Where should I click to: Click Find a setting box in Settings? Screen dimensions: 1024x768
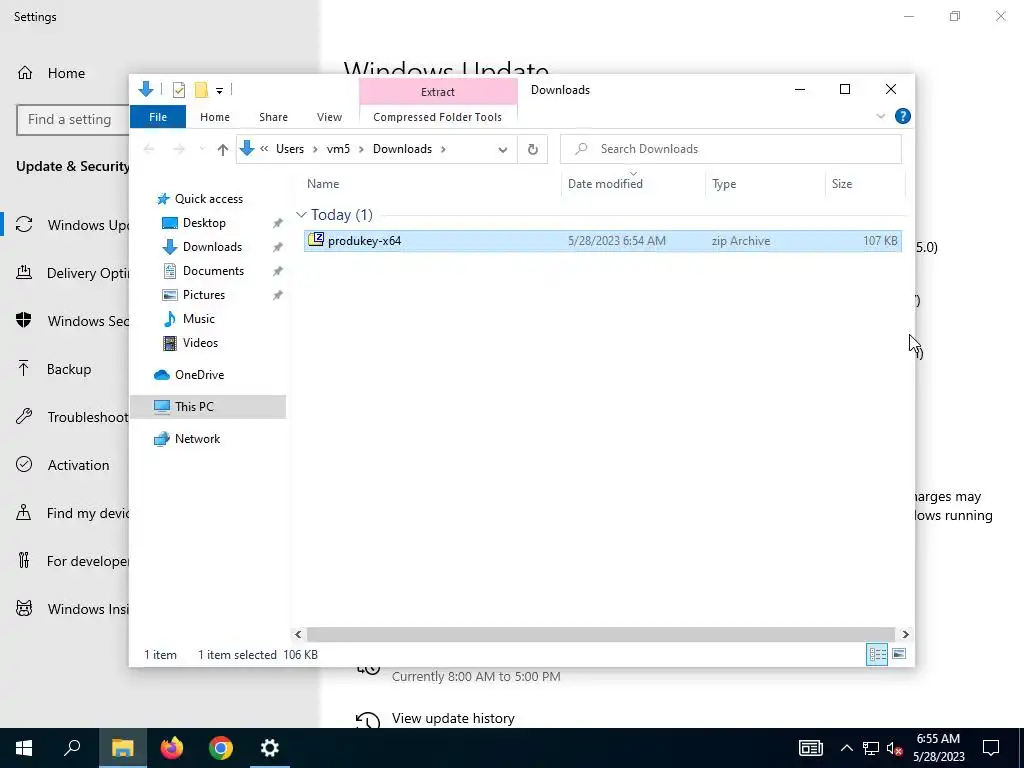click(72, 120)
